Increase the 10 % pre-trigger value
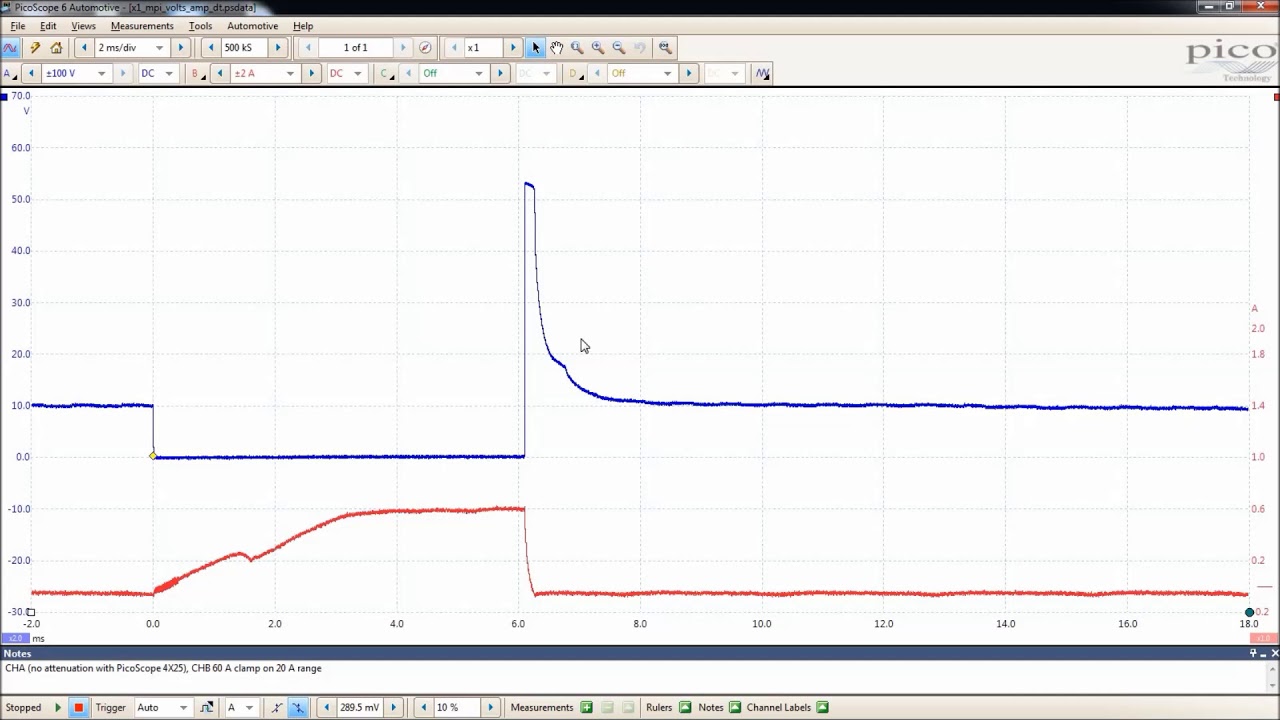1280x720 pixels. tap(490, 708)
